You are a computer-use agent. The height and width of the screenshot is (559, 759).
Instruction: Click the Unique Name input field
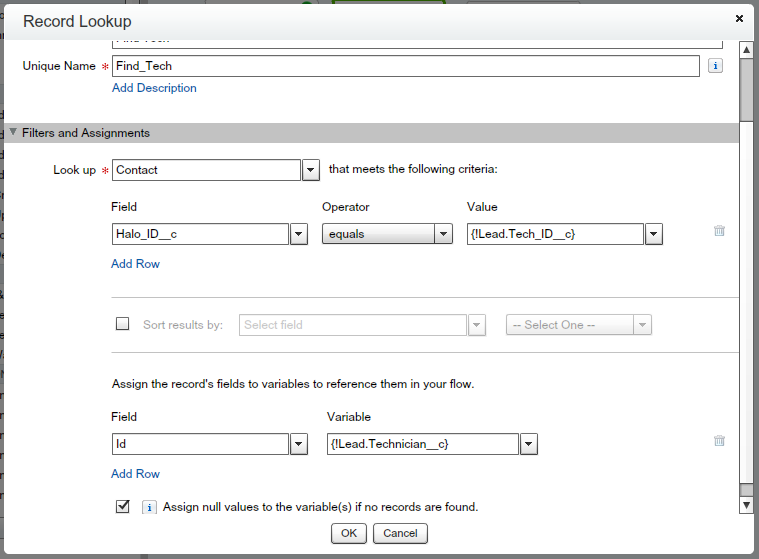click(405, 66)
